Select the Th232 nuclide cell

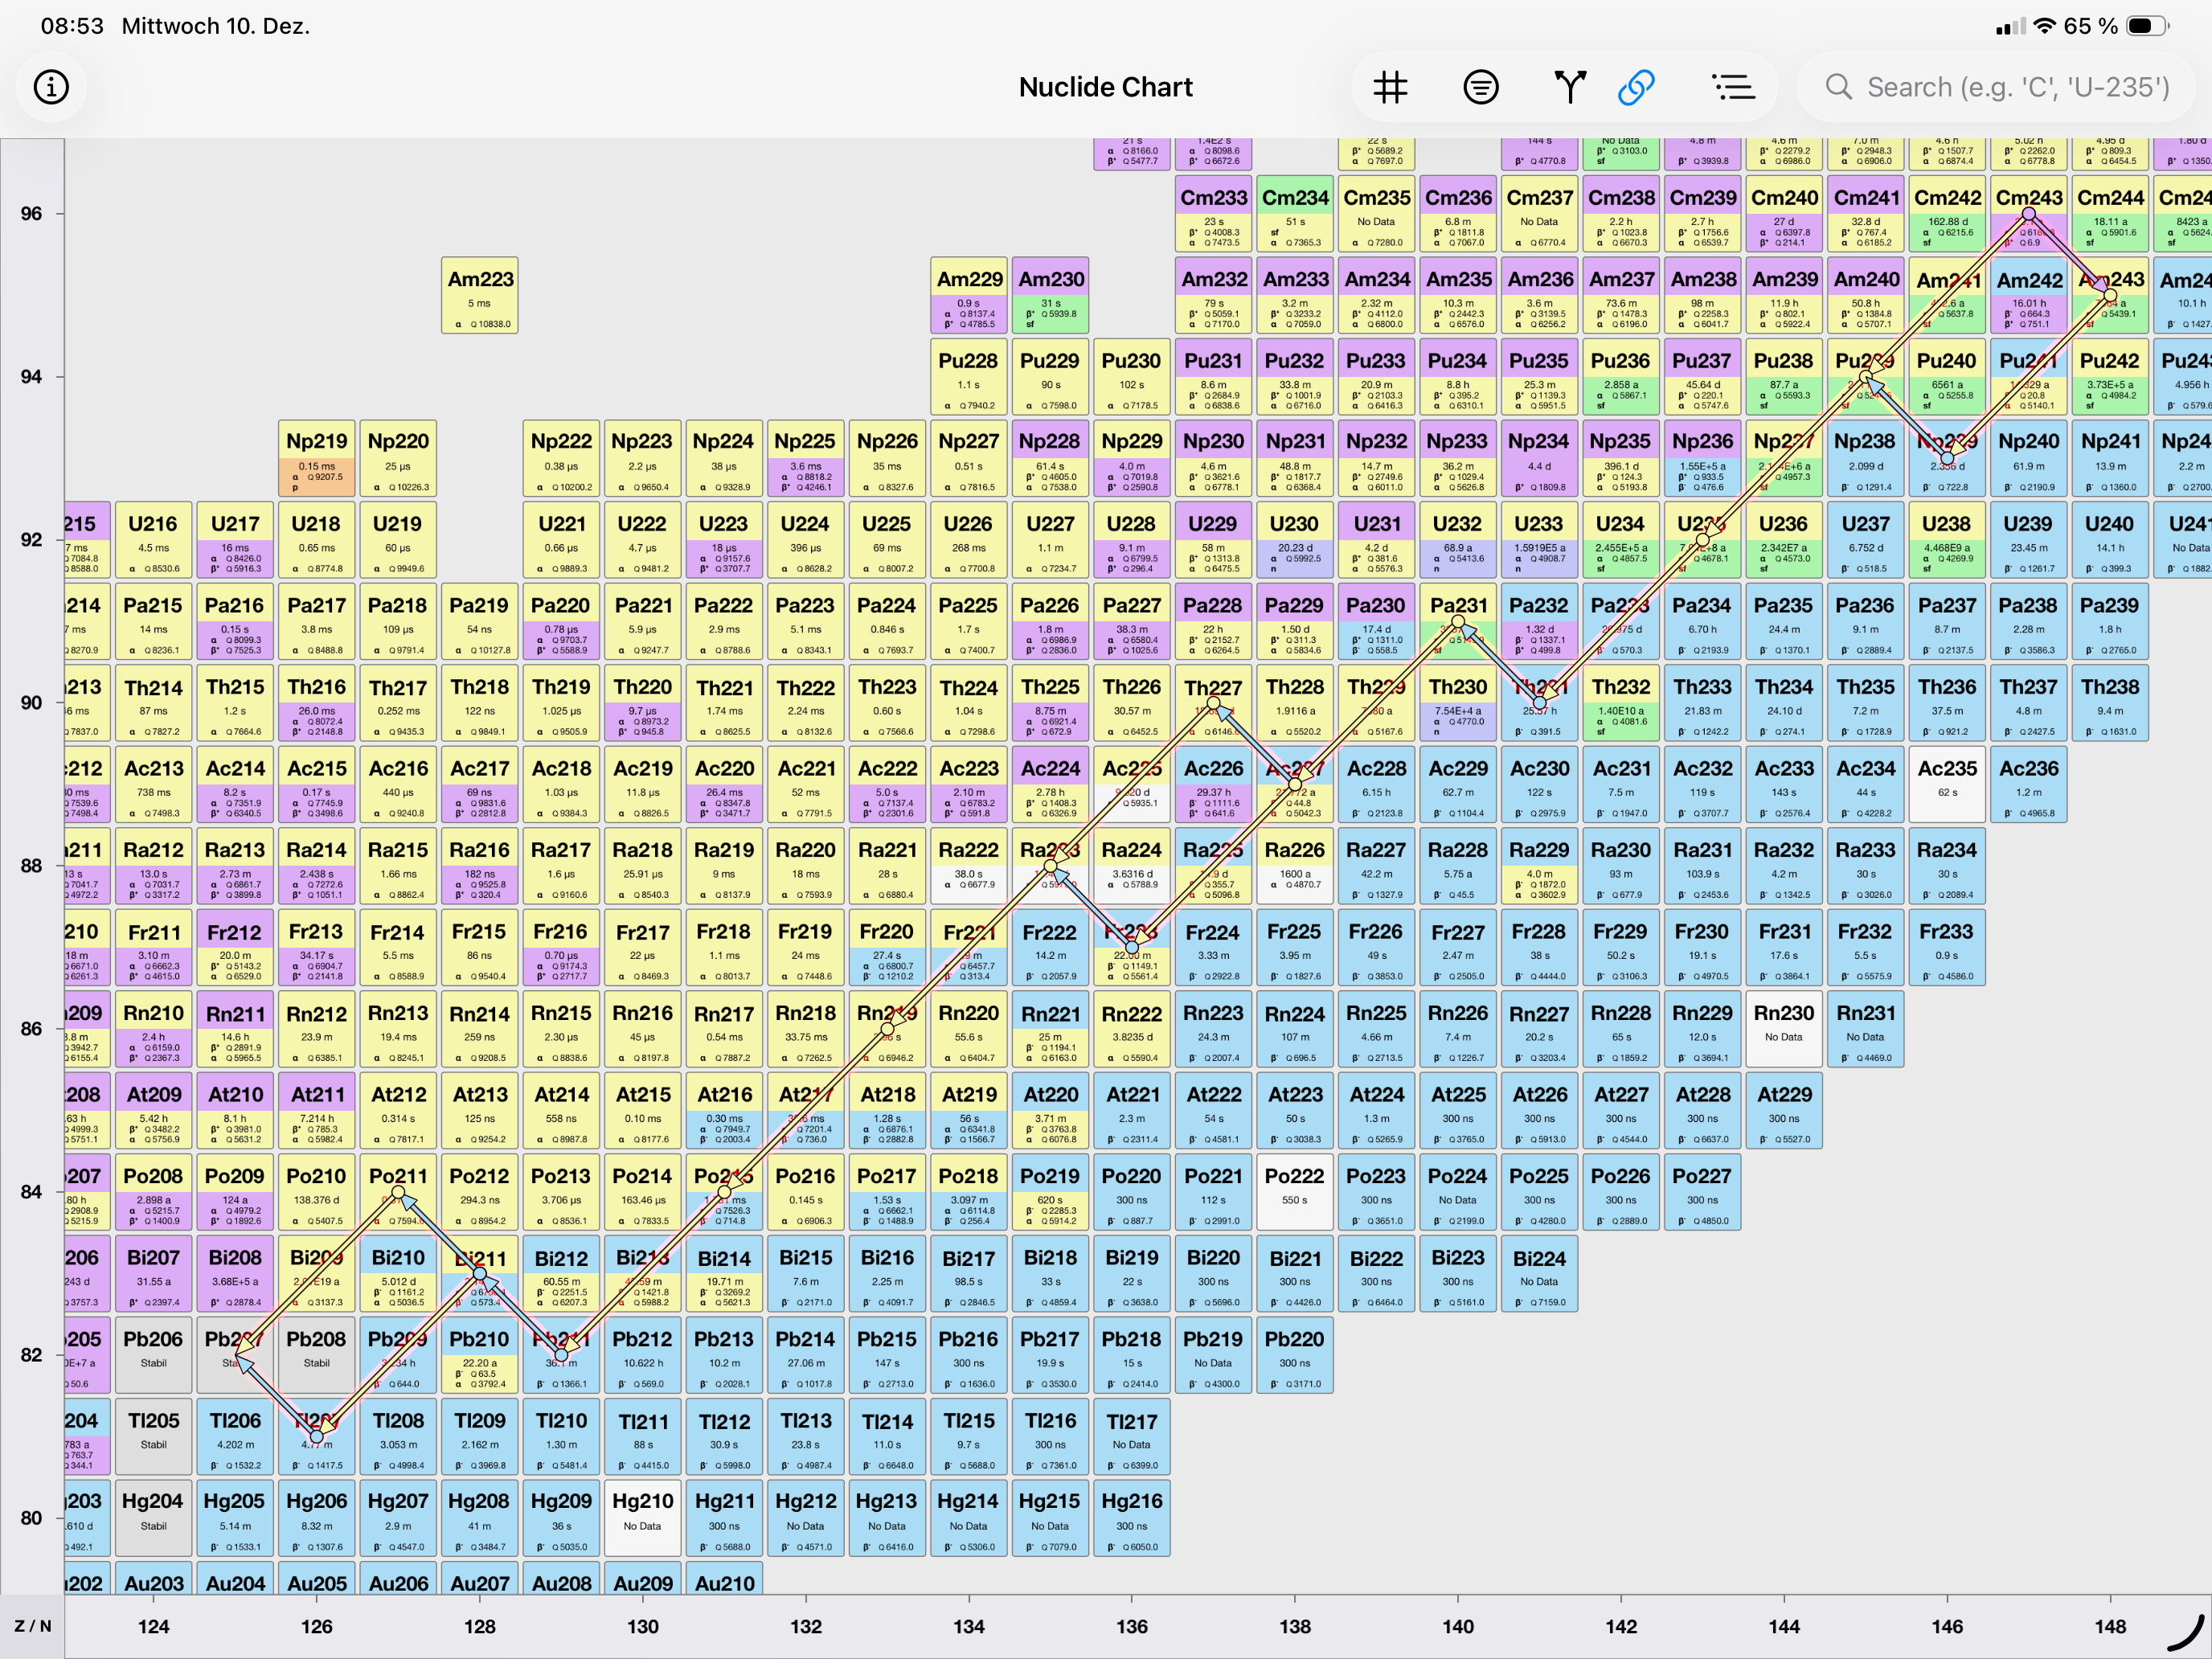[x=1621, y=703]
